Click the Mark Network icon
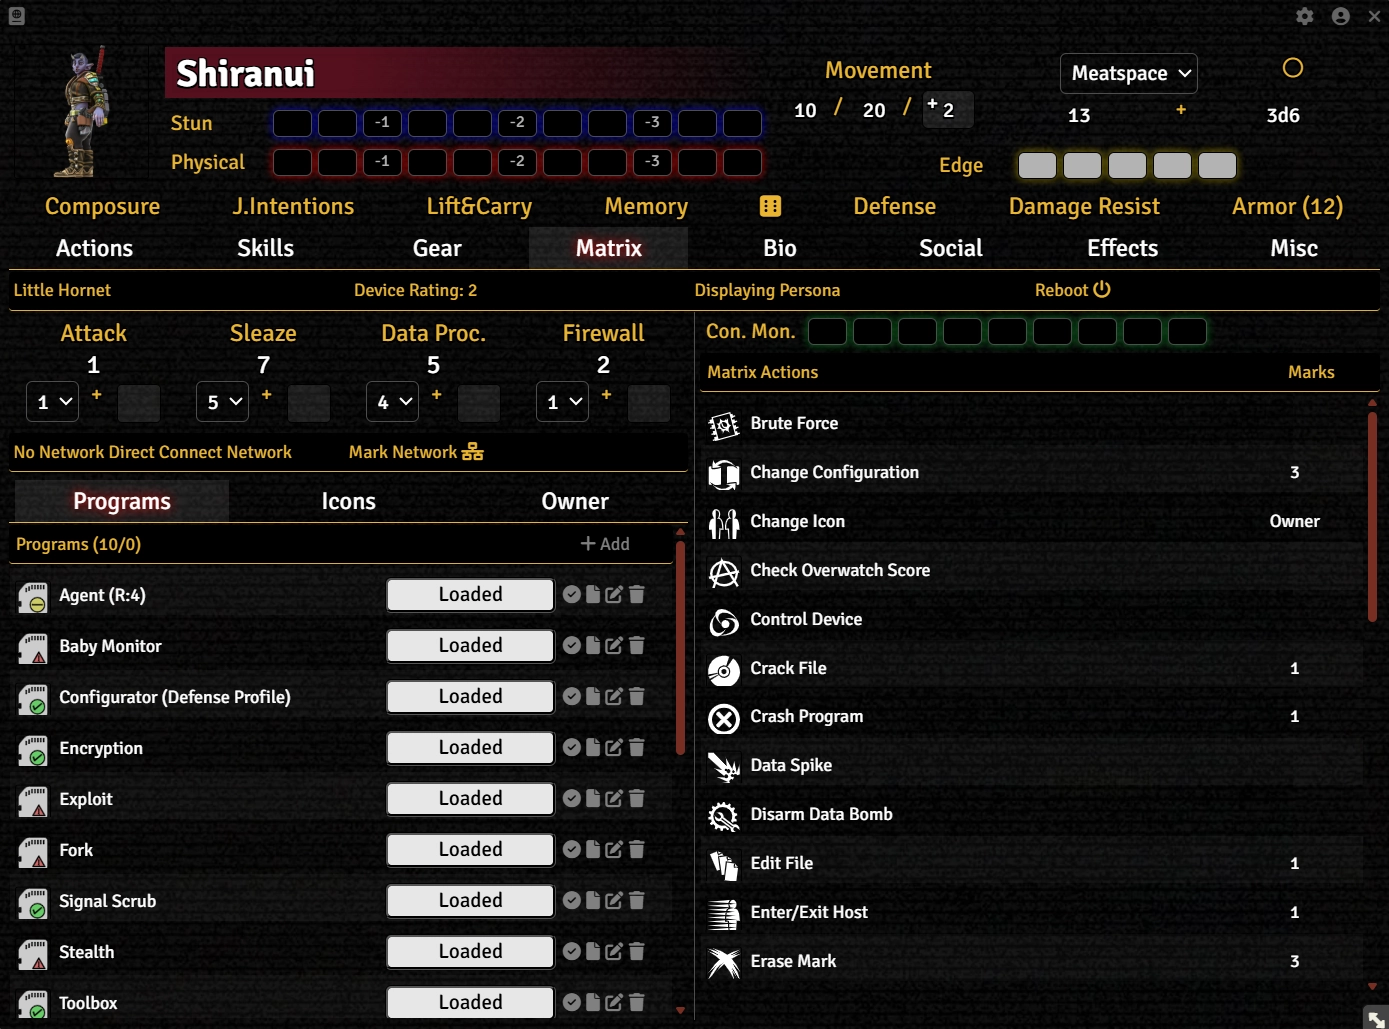The width and height of the screenshot is (1389, 1029). click(472, 452)
